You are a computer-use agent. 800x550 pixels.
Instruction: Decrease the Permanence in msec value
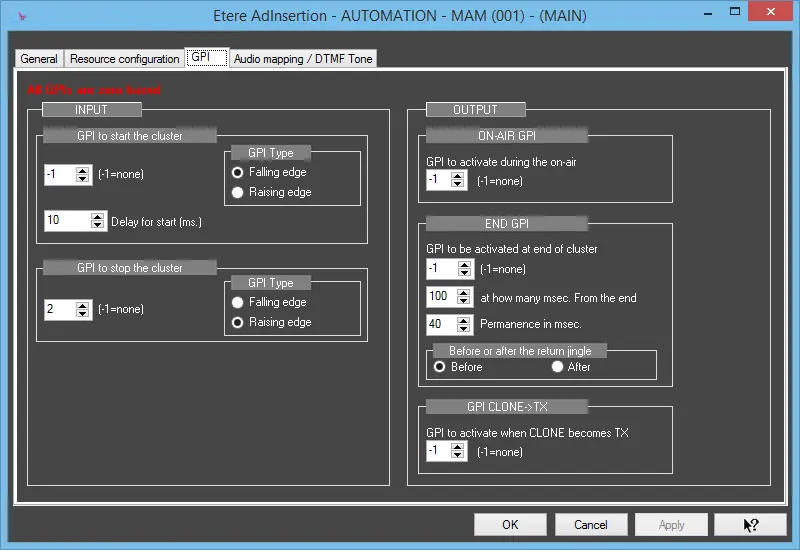pyautogui.click(x=463, y=329)
